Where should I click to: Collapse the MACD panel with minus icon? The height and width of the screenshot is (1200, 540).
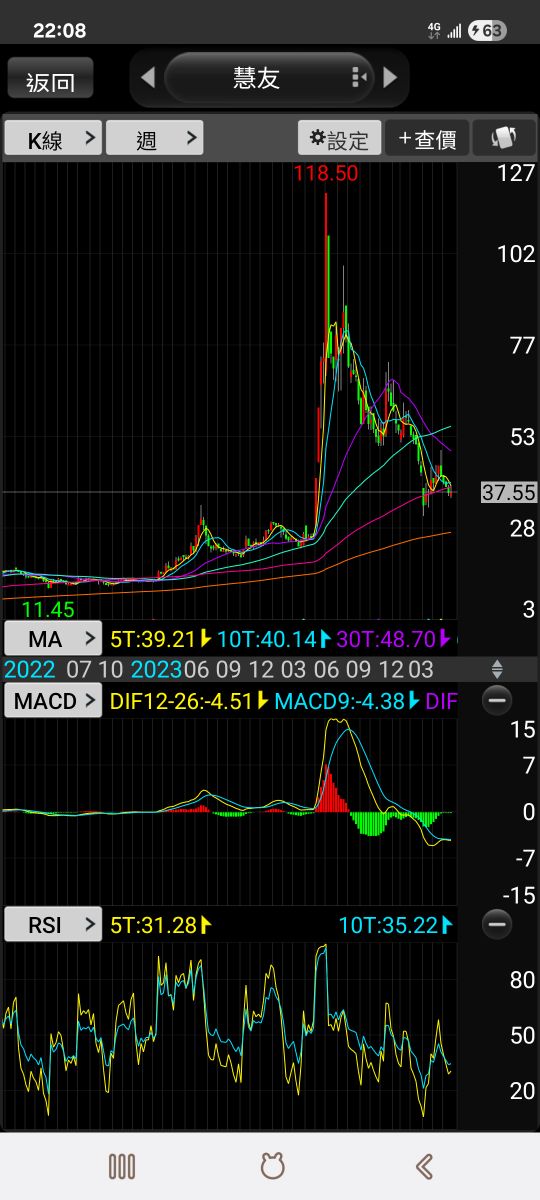497,701
